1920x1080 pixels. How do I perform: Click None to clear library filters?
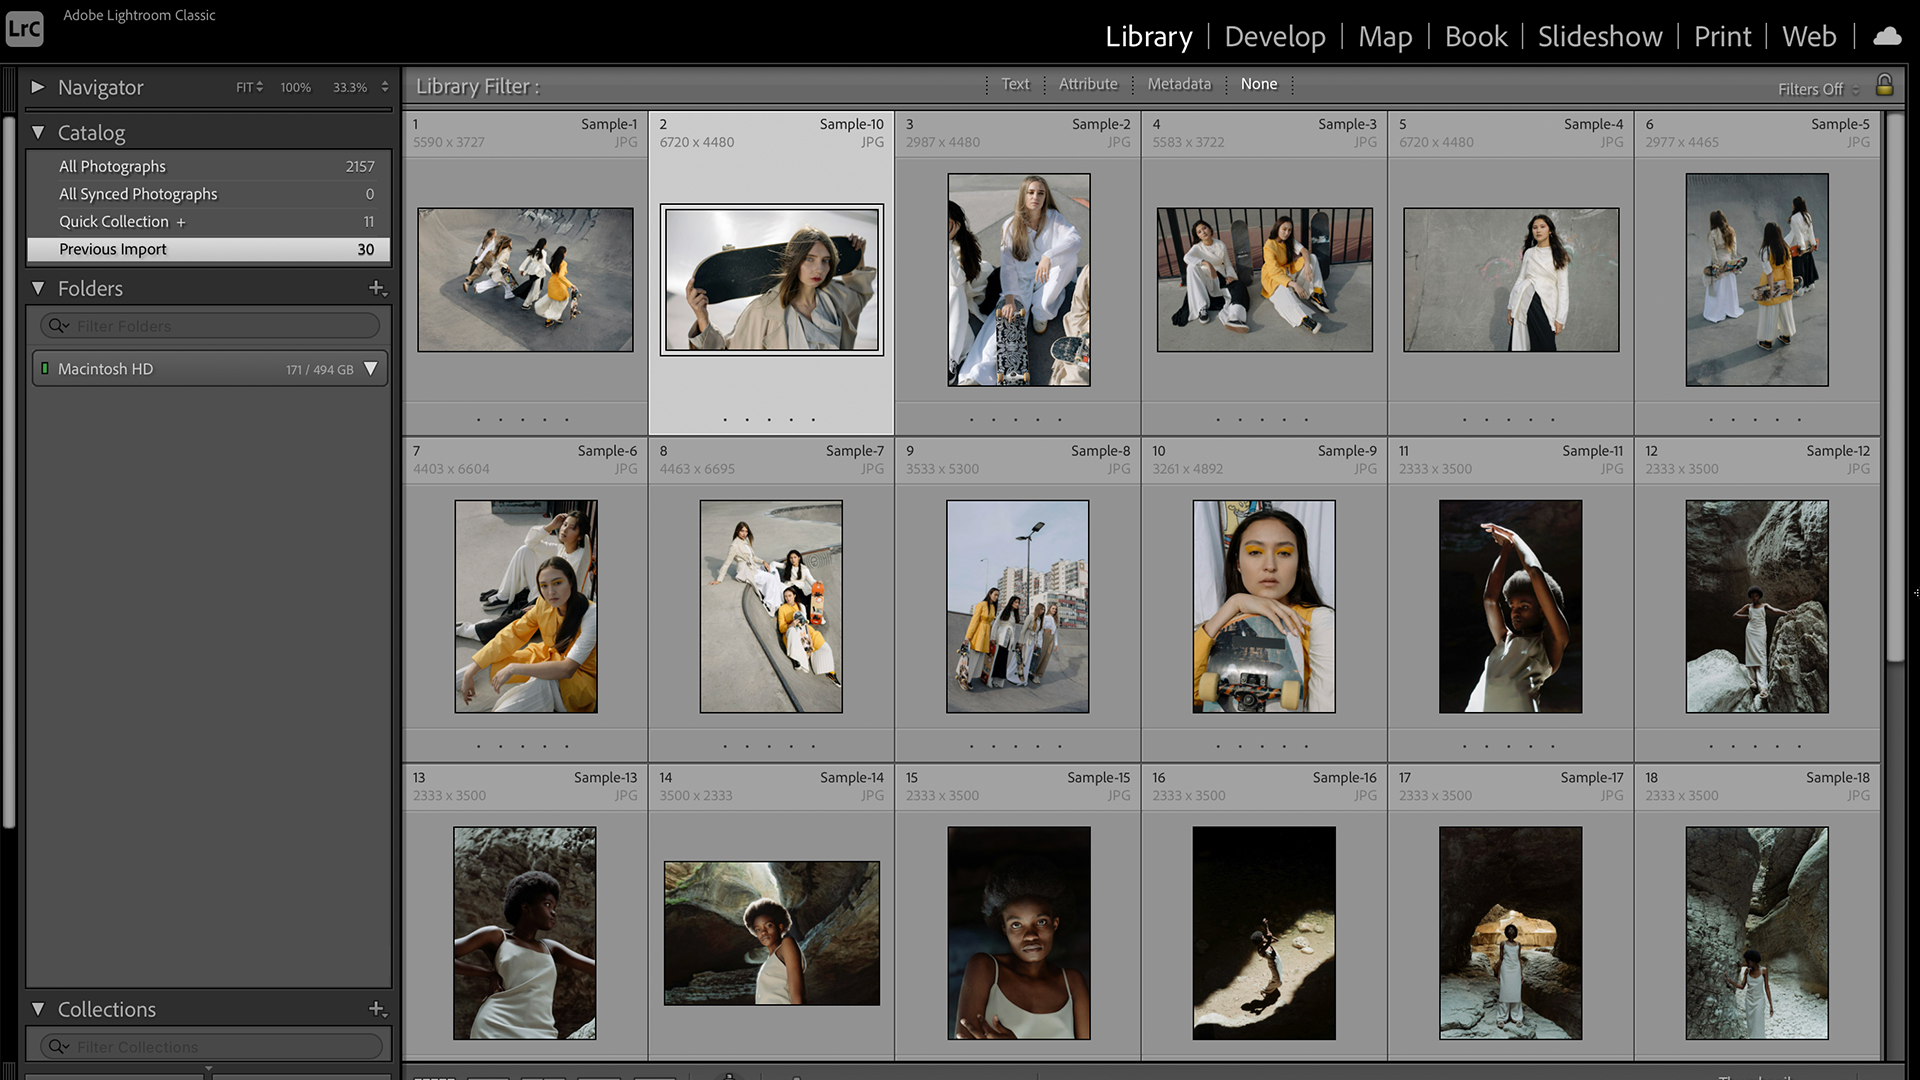tap(1259, 84)
